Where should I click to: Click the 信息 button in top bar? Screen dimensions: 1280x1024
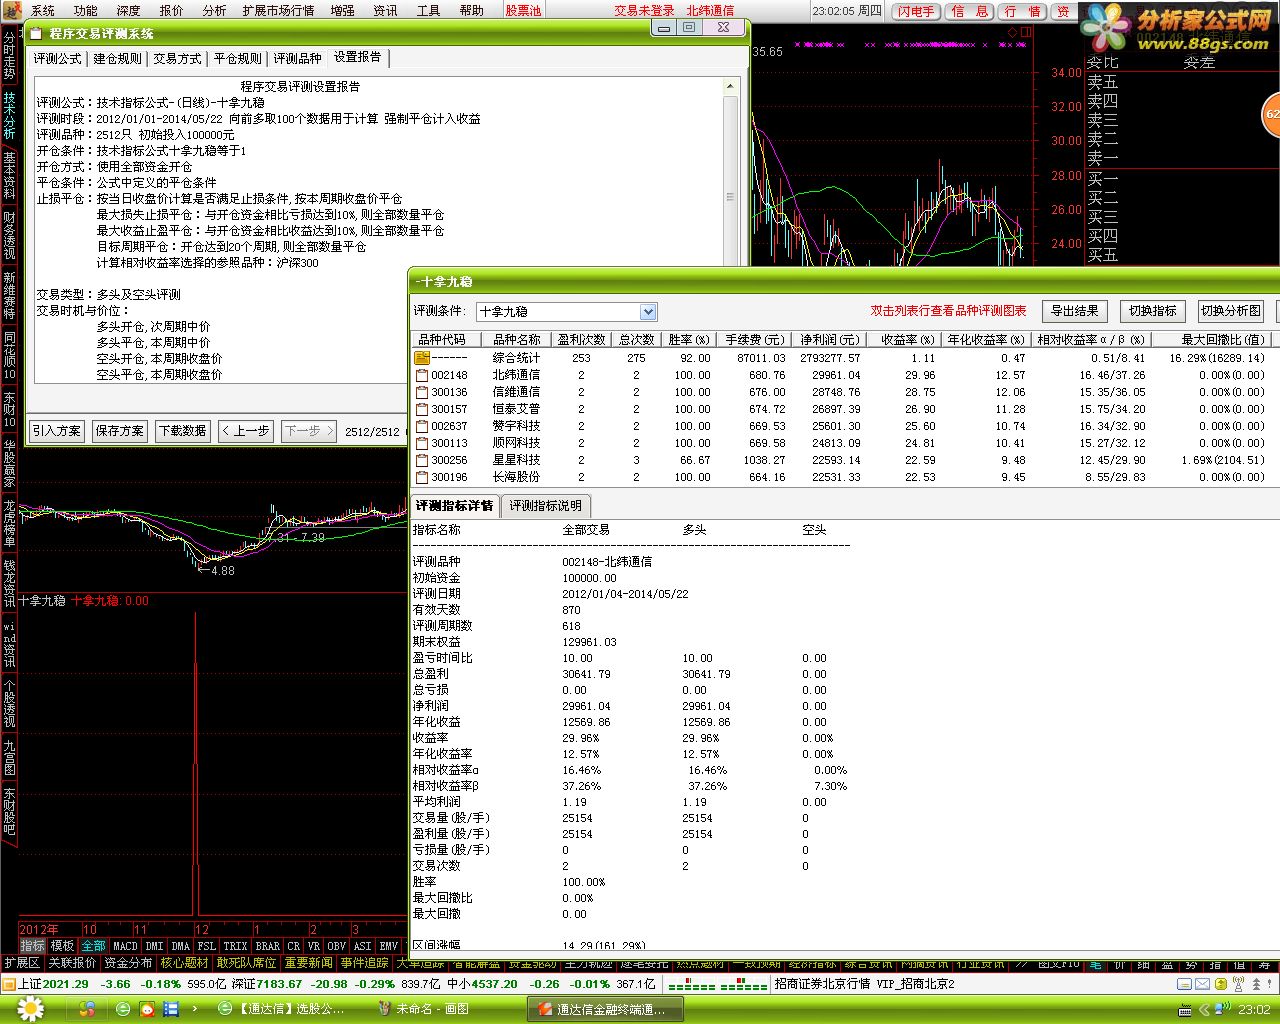point(969,11)
